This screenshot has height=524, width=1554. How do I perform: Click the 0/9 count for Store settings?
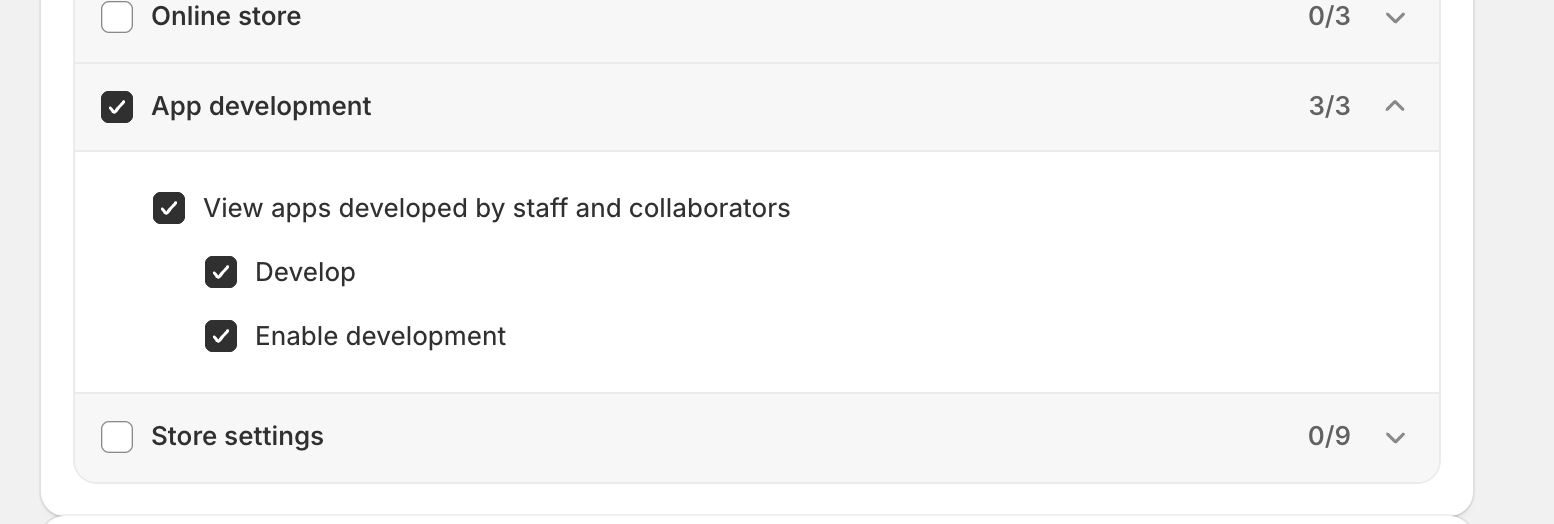[x=1329, y=436]
